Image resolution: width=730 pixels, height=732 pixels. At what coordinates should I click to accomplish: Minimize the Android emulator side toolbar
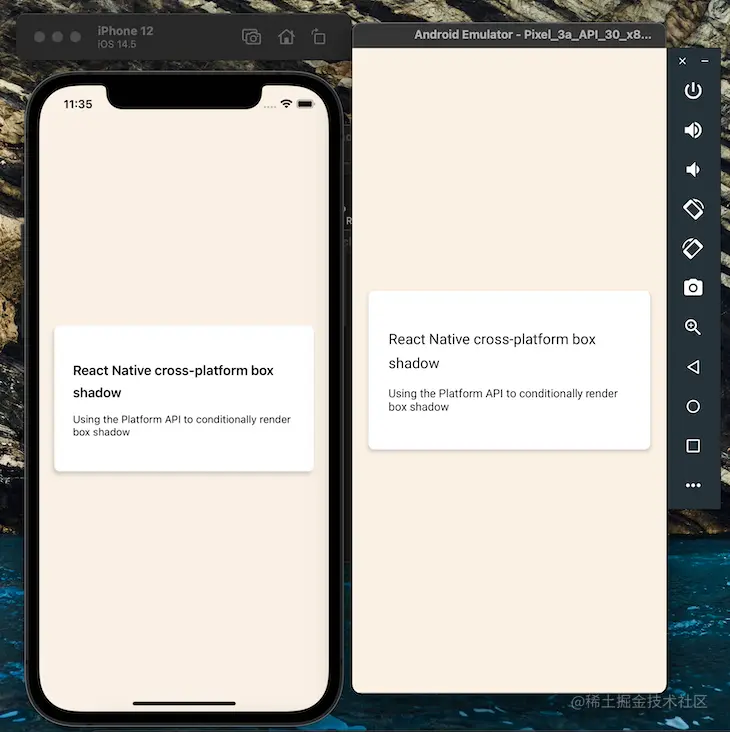[x=705, y=61]
